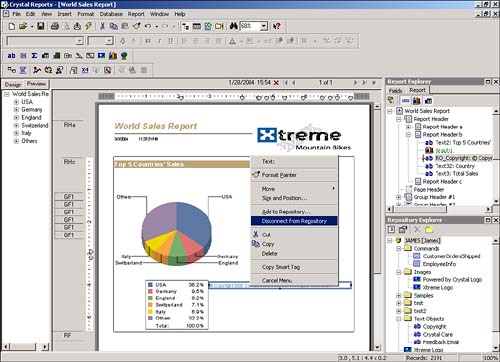Click the binoculars Find icon
Image resolution: width=500 pixels, height=362 pixels.
tap(234, 26)
